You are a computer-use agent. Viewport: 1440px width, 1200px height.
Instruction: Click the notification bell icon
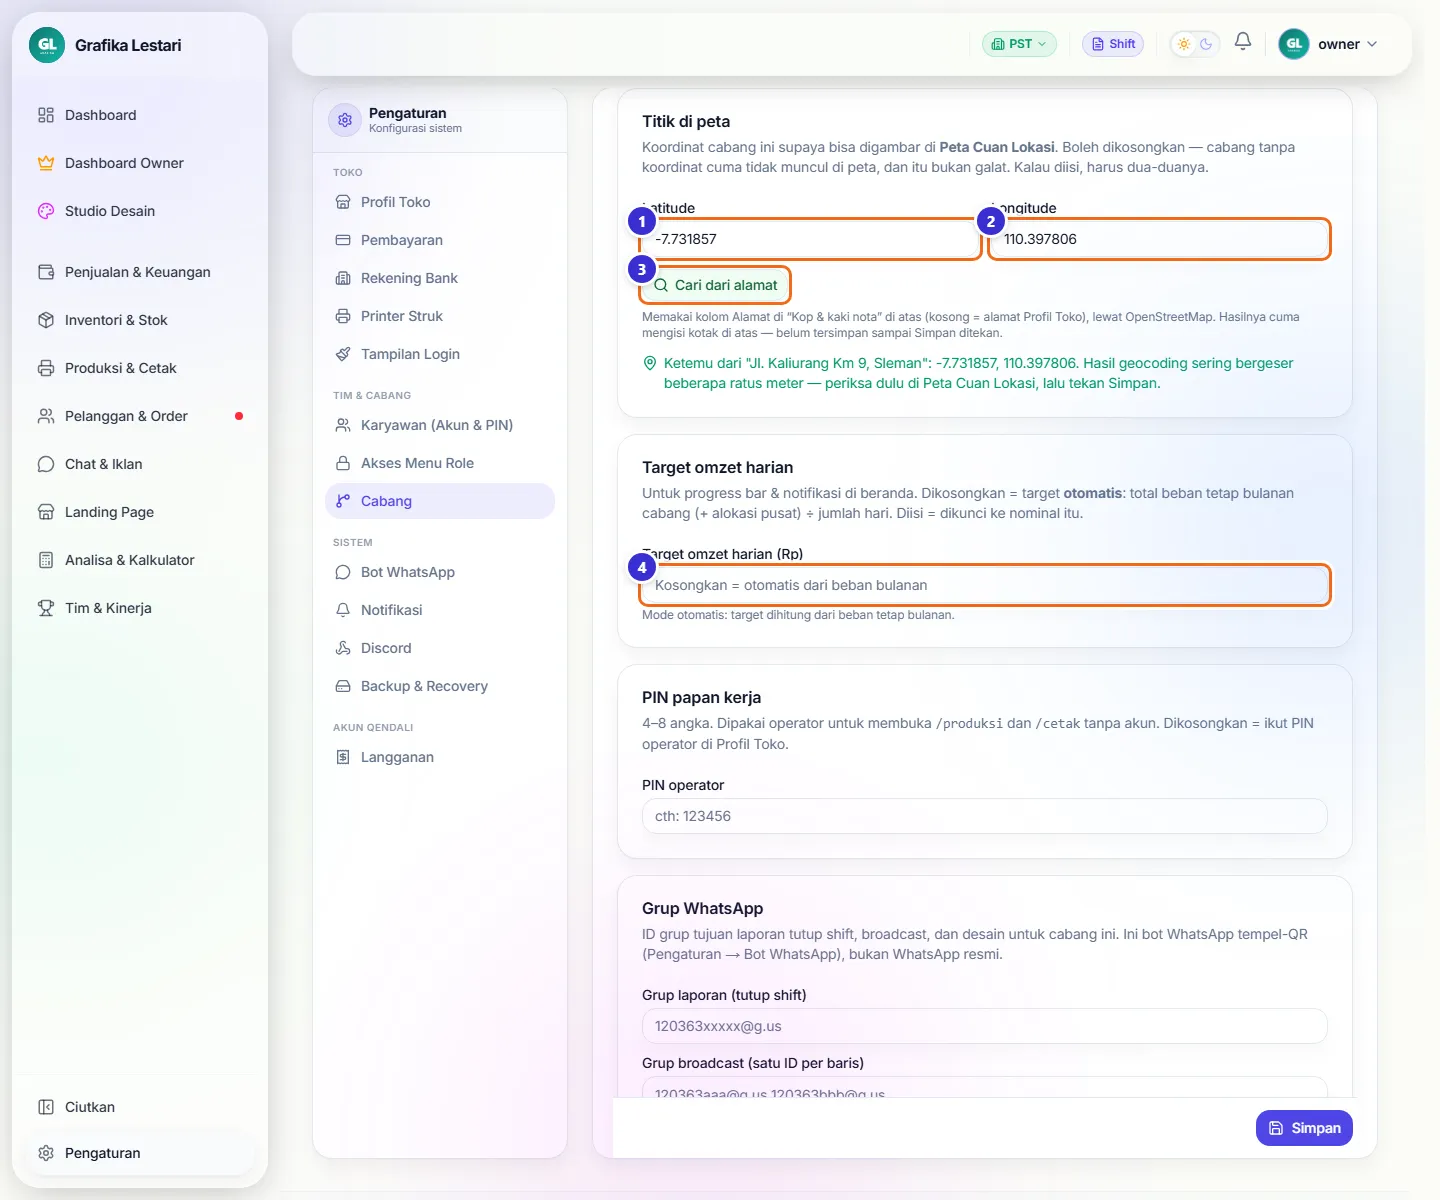click(1243, 41)
